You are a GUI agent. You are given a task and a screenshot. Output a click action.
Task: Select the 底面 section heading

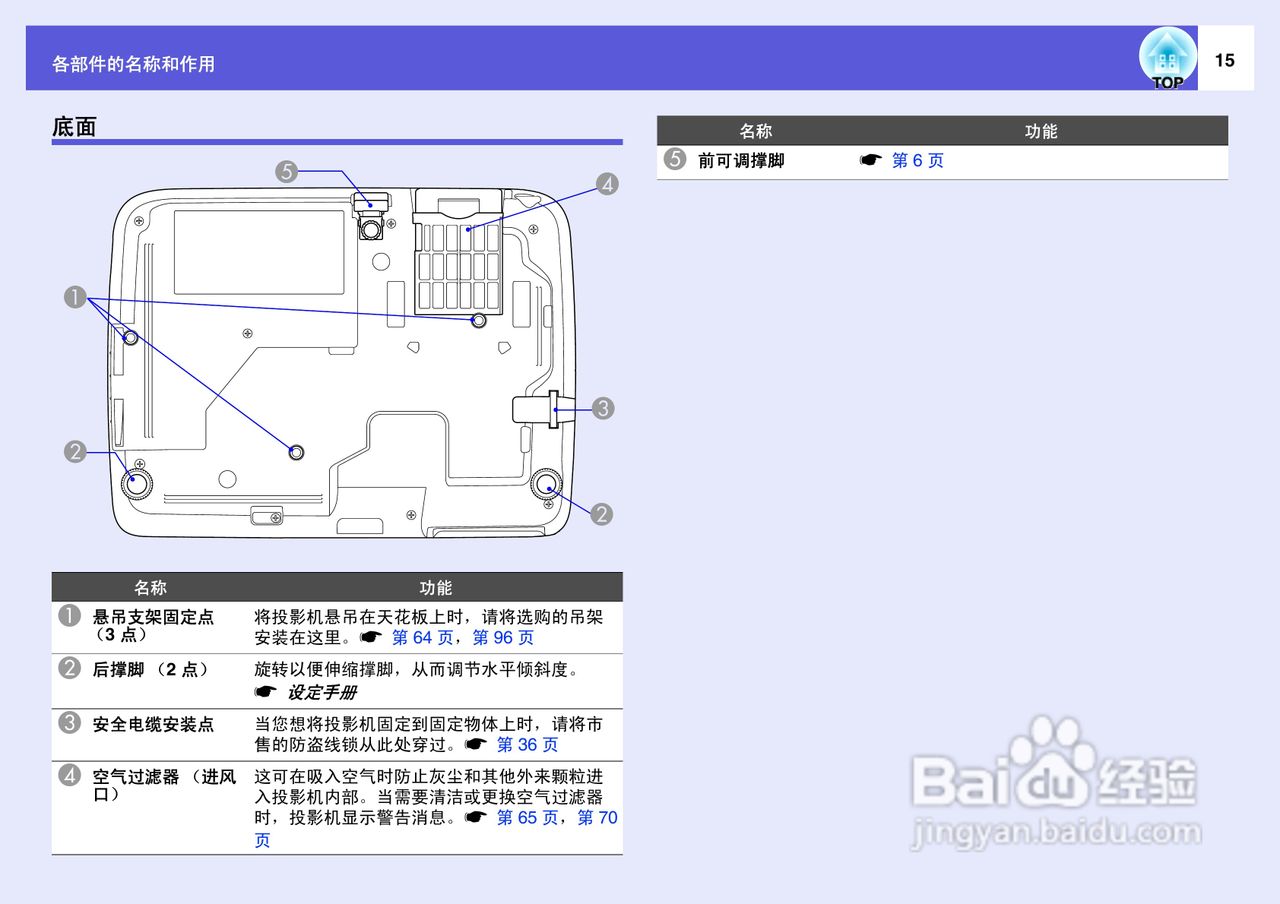pos(73,128)
